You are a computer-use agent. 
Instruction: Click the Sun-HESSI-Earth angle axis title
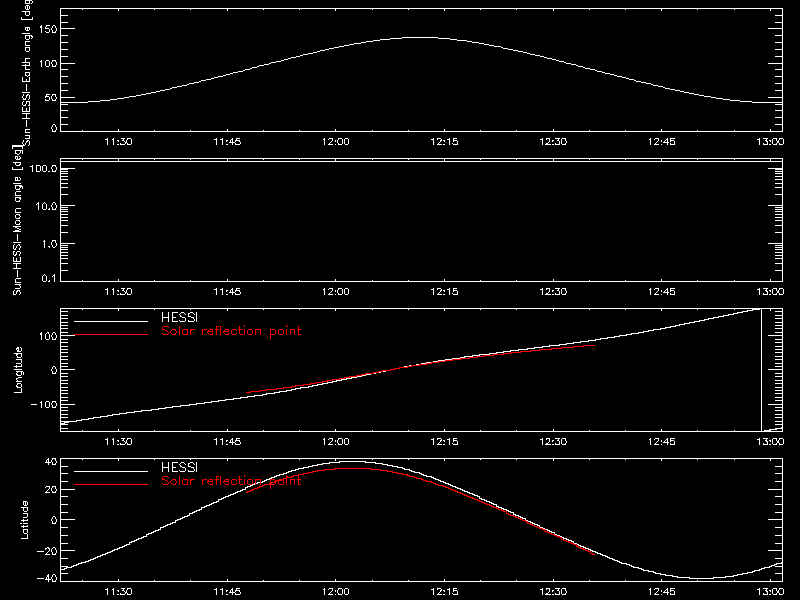point(27,72)
